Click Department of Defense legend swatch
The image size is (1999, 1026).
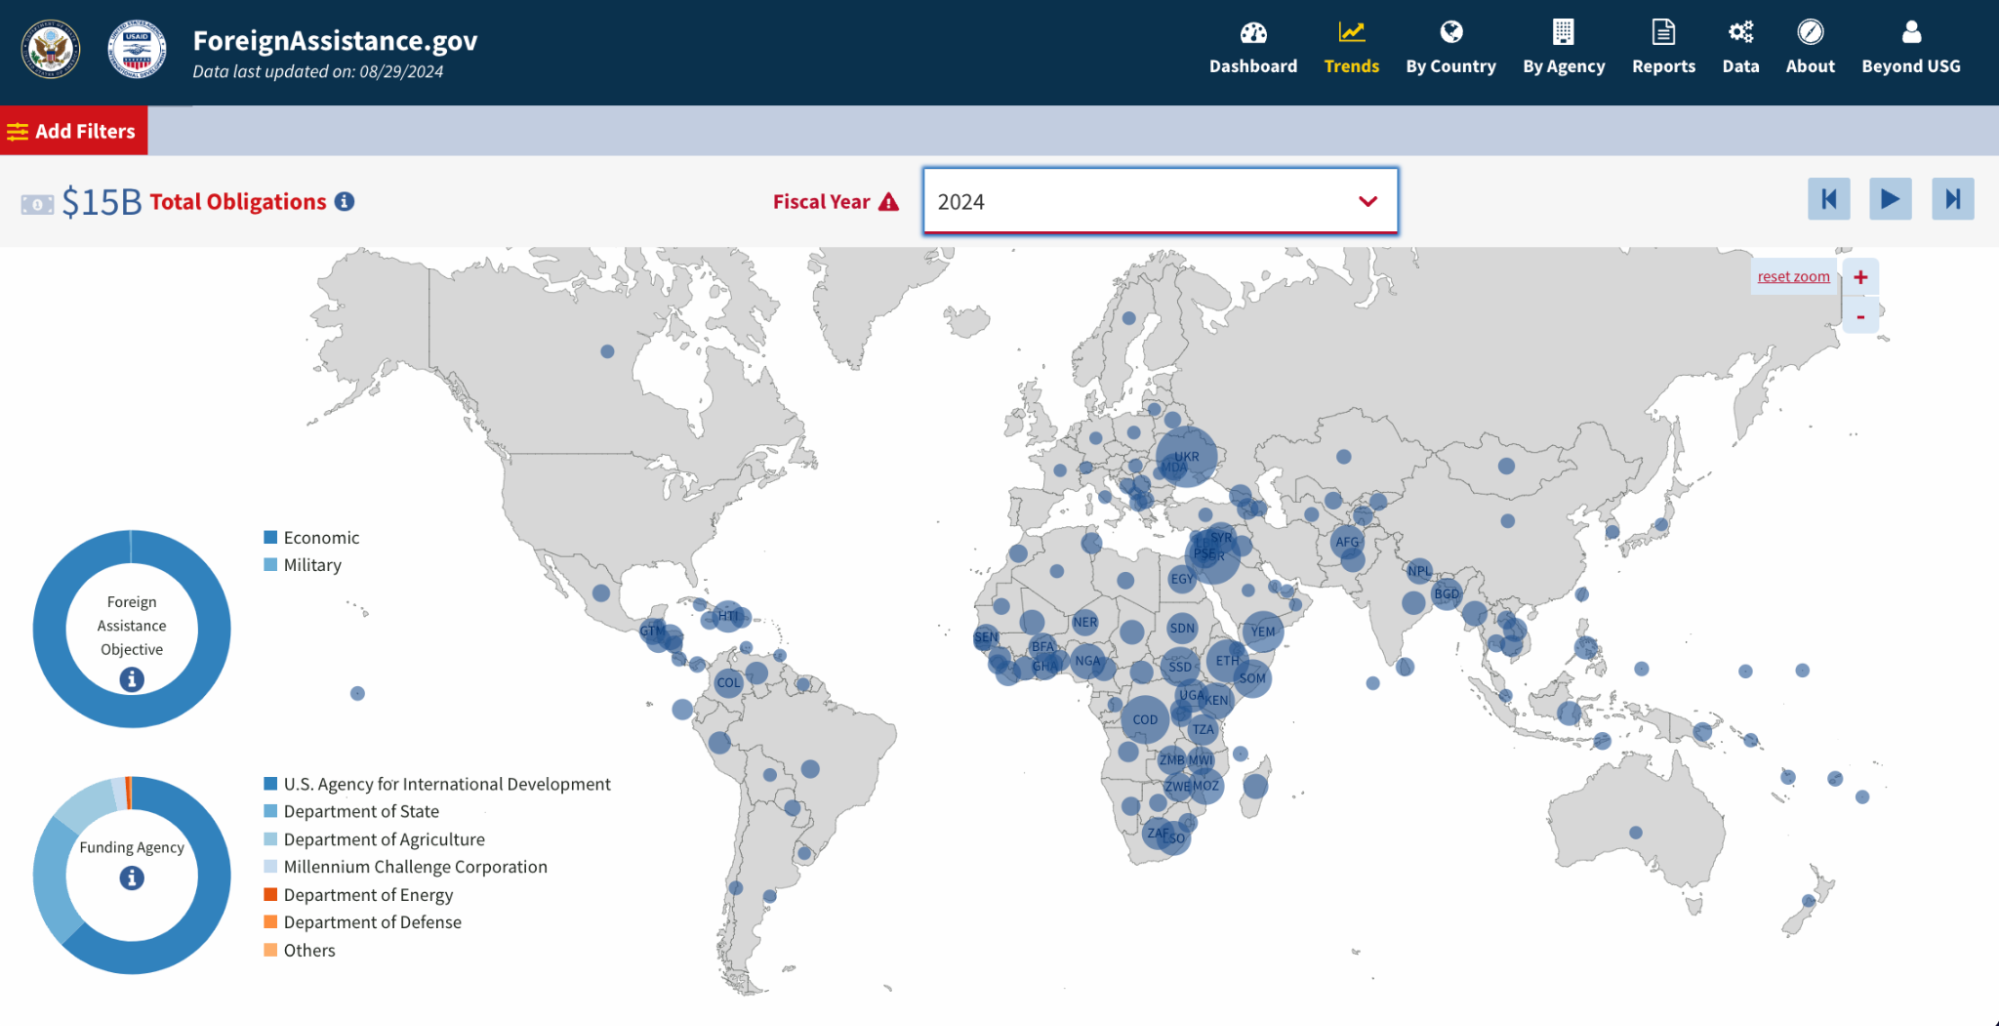pyautogui.click(x=270, y=921)
